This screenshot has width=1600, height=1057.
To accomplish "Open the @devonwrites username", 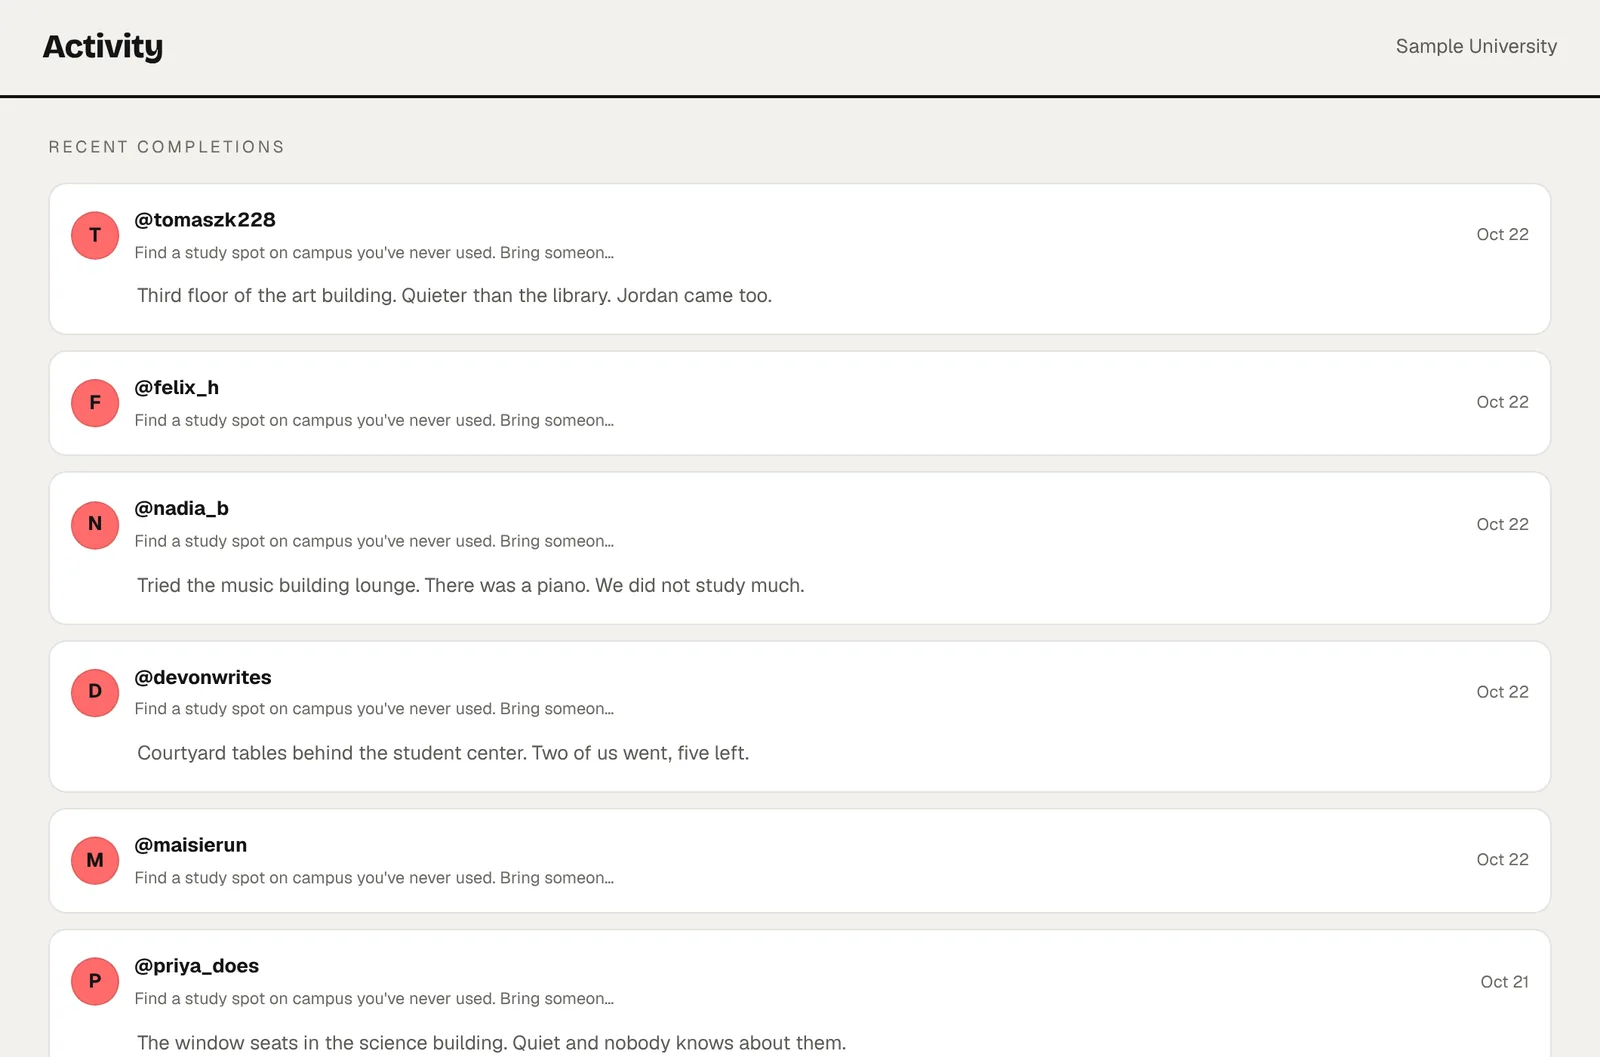I will (x=203, y=677).
